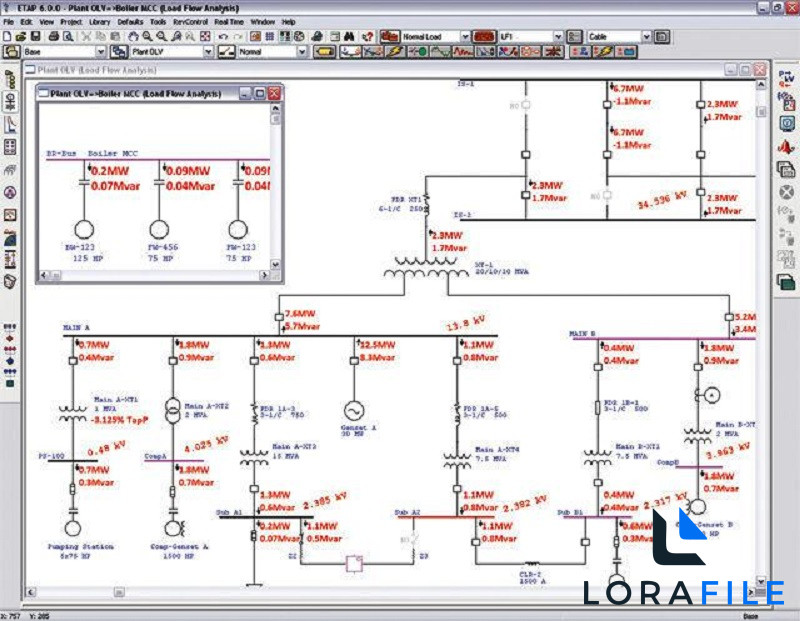800x621 pixels.
Task: Open the File menu
Action: [9, 22]
